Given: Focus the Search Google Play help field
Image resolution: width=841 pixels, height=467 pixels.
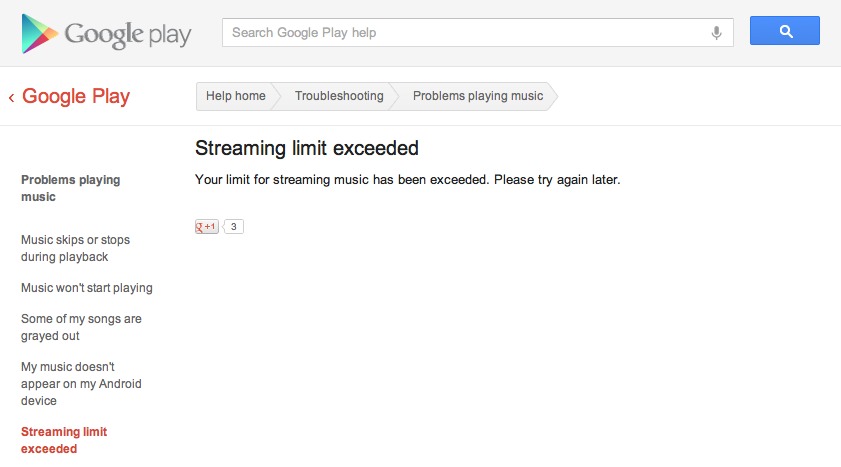Looking at the screenshot, I should (465, 33).
